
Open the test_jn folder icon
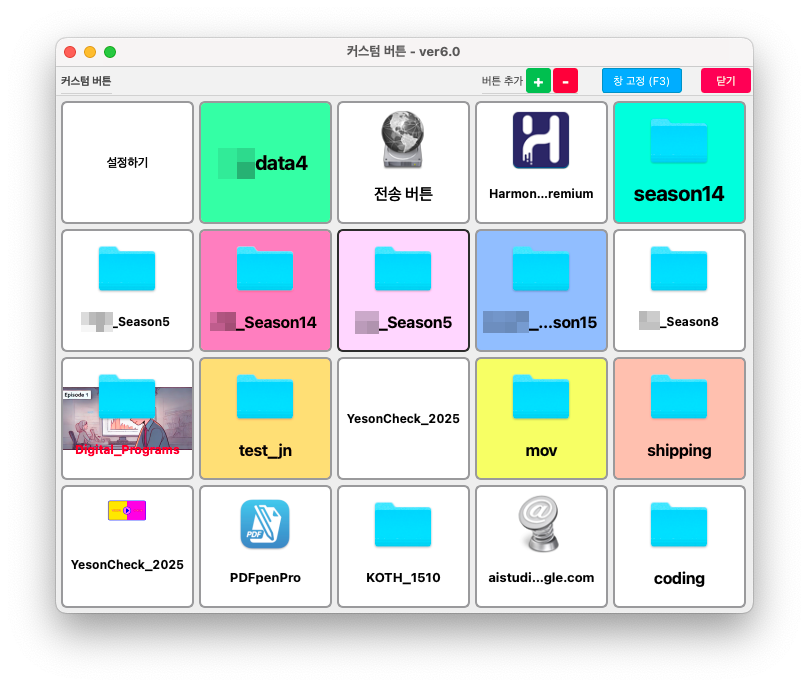265,397
